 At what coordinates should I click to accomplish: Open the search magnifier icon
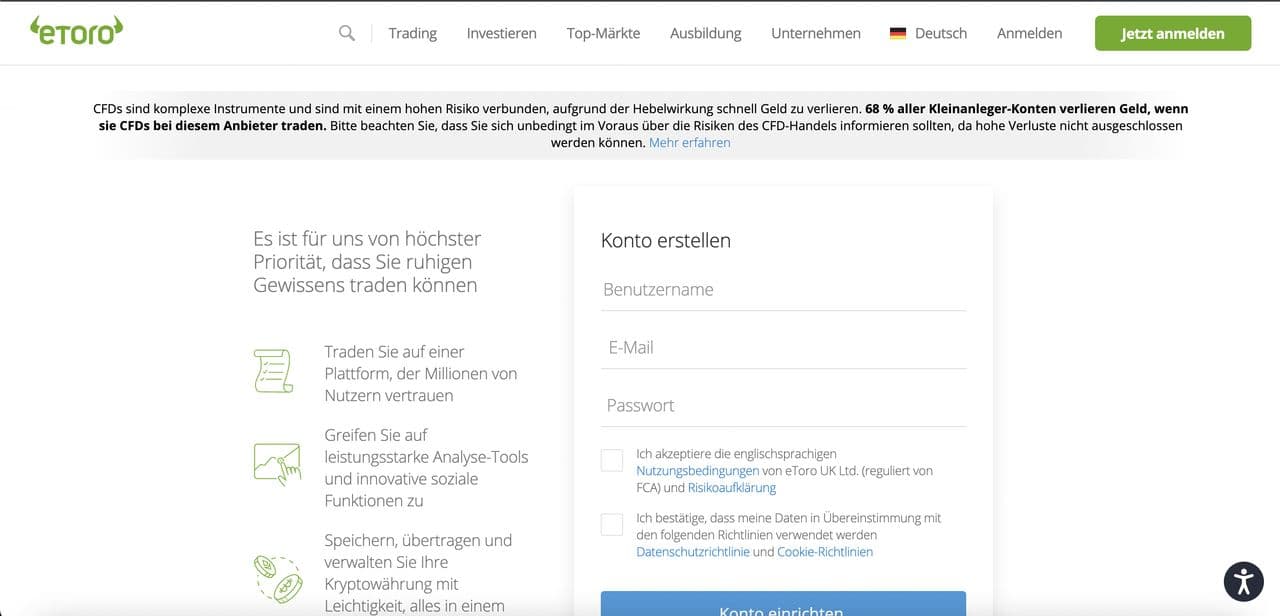[347, 33]
